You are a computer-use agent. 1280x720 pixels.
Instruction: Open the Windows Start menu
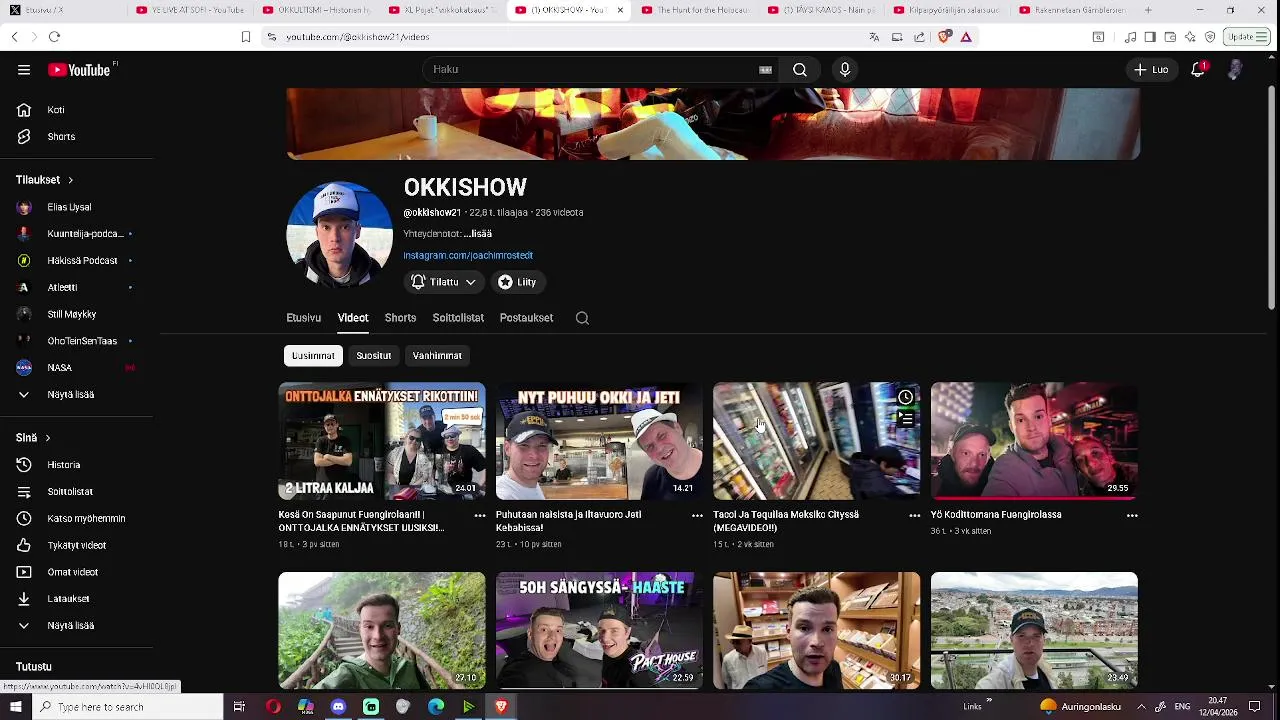tap(15, 707)
